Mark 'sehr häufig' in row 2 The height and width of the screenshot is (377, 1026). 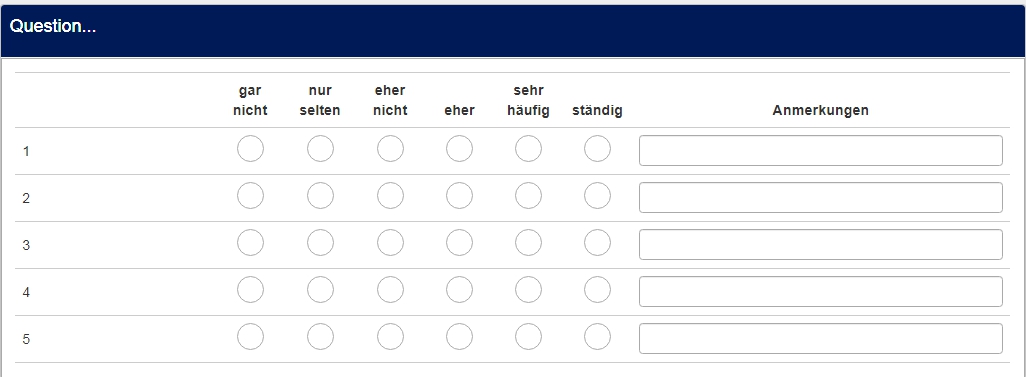(x=528, y=196)
